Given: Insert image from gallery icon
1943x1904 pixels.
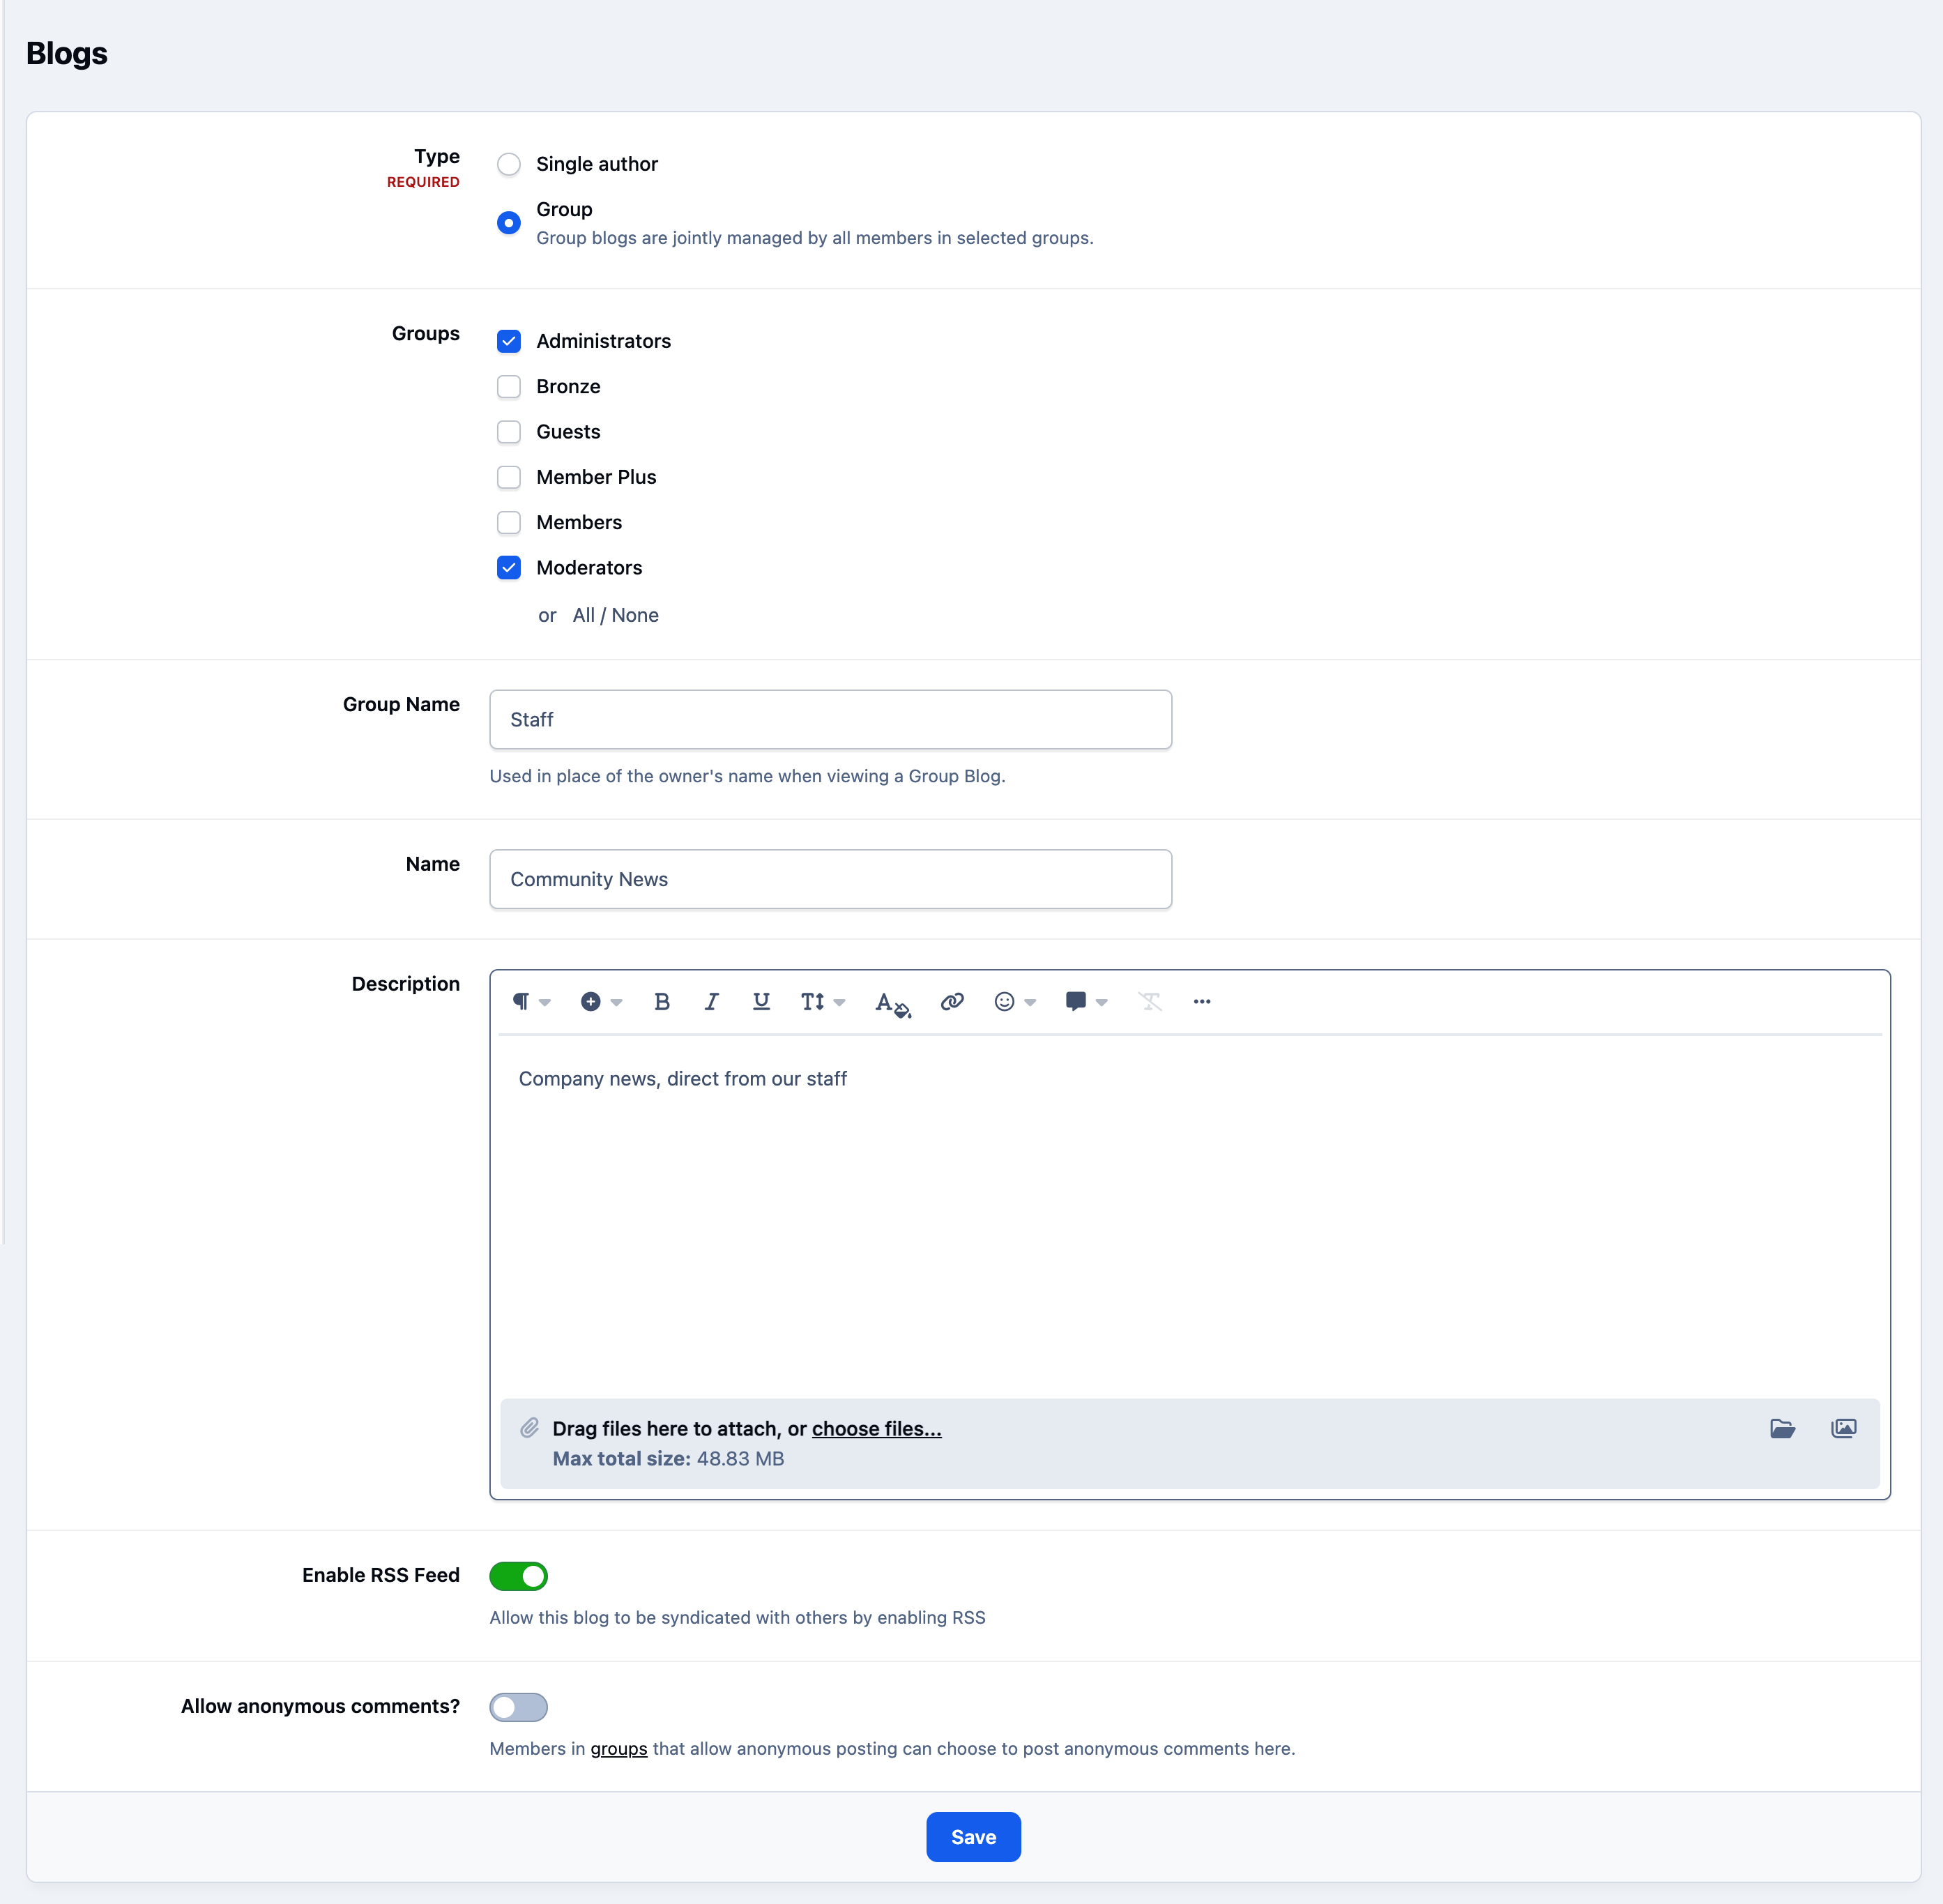Looking at the screenshot, I should pyautogui.click(x=1844, y=1429).
